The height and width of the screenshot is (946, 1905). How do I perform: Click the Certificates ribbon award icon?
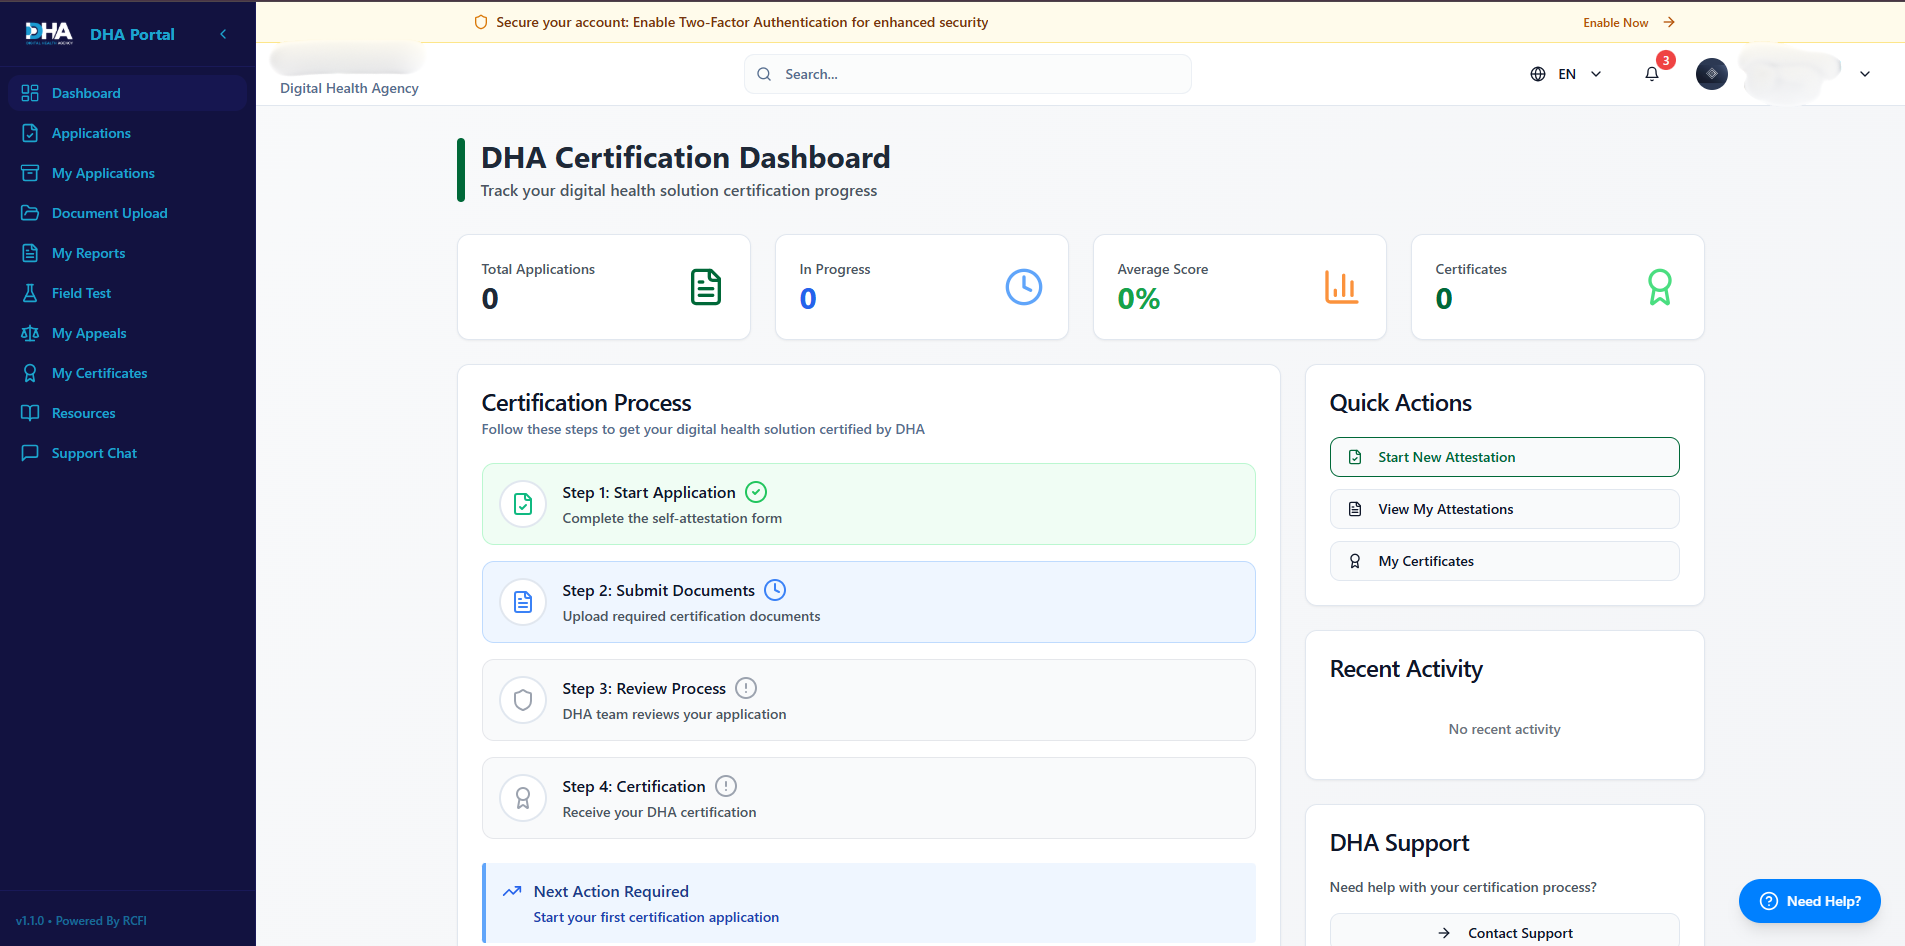1659,287
